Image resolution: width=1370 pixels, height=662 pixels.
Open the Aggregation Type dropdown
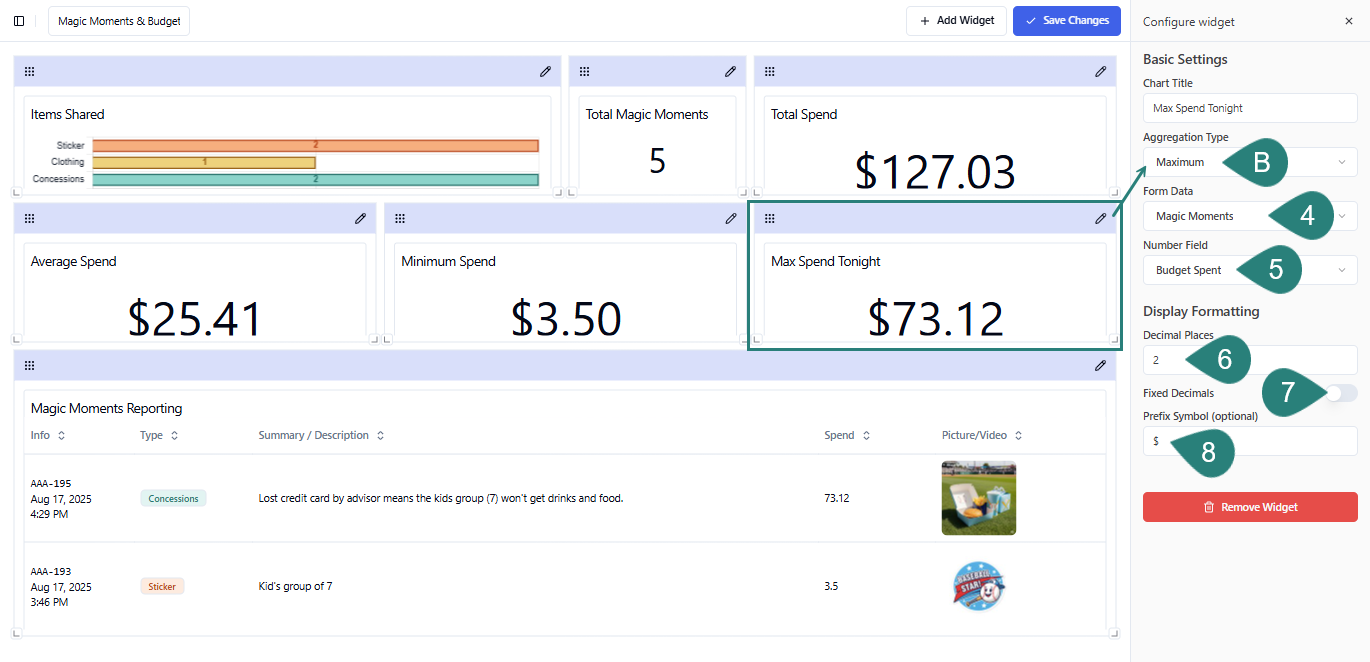(x=1340, y=162)
